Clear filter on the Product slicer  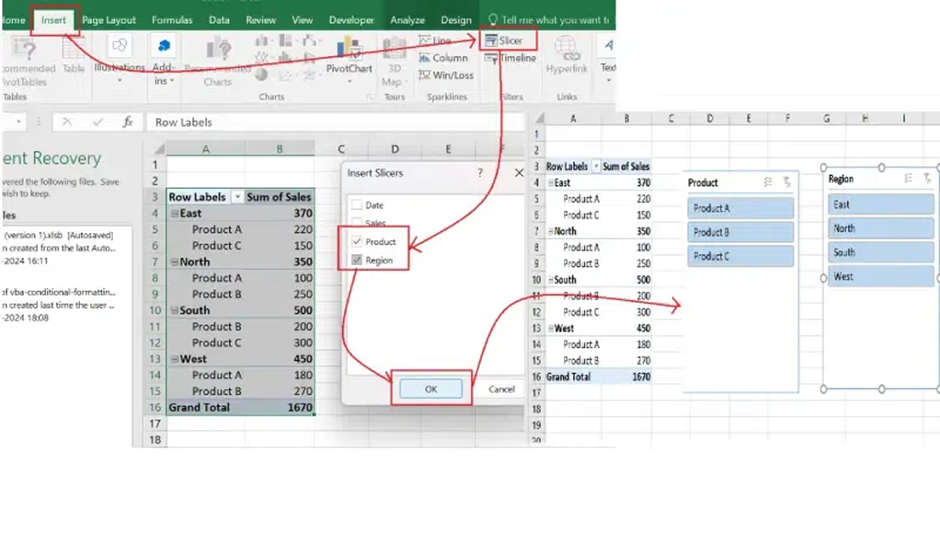[787, 182]
